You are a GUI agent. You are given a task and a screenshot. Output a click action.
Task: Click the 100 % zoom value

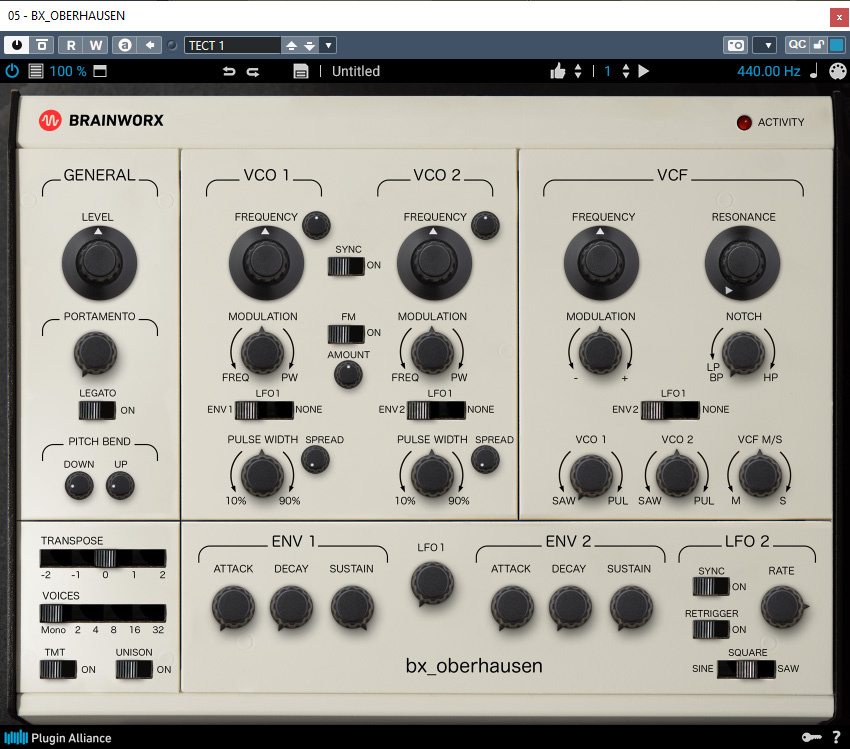[x=68, y=71]
